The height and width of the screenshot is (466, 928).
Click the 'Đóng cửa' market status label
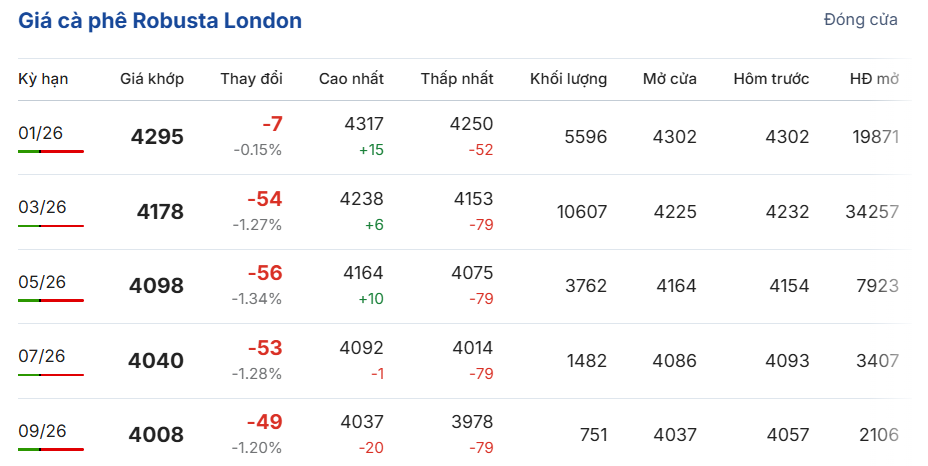(x=860, y=20)
